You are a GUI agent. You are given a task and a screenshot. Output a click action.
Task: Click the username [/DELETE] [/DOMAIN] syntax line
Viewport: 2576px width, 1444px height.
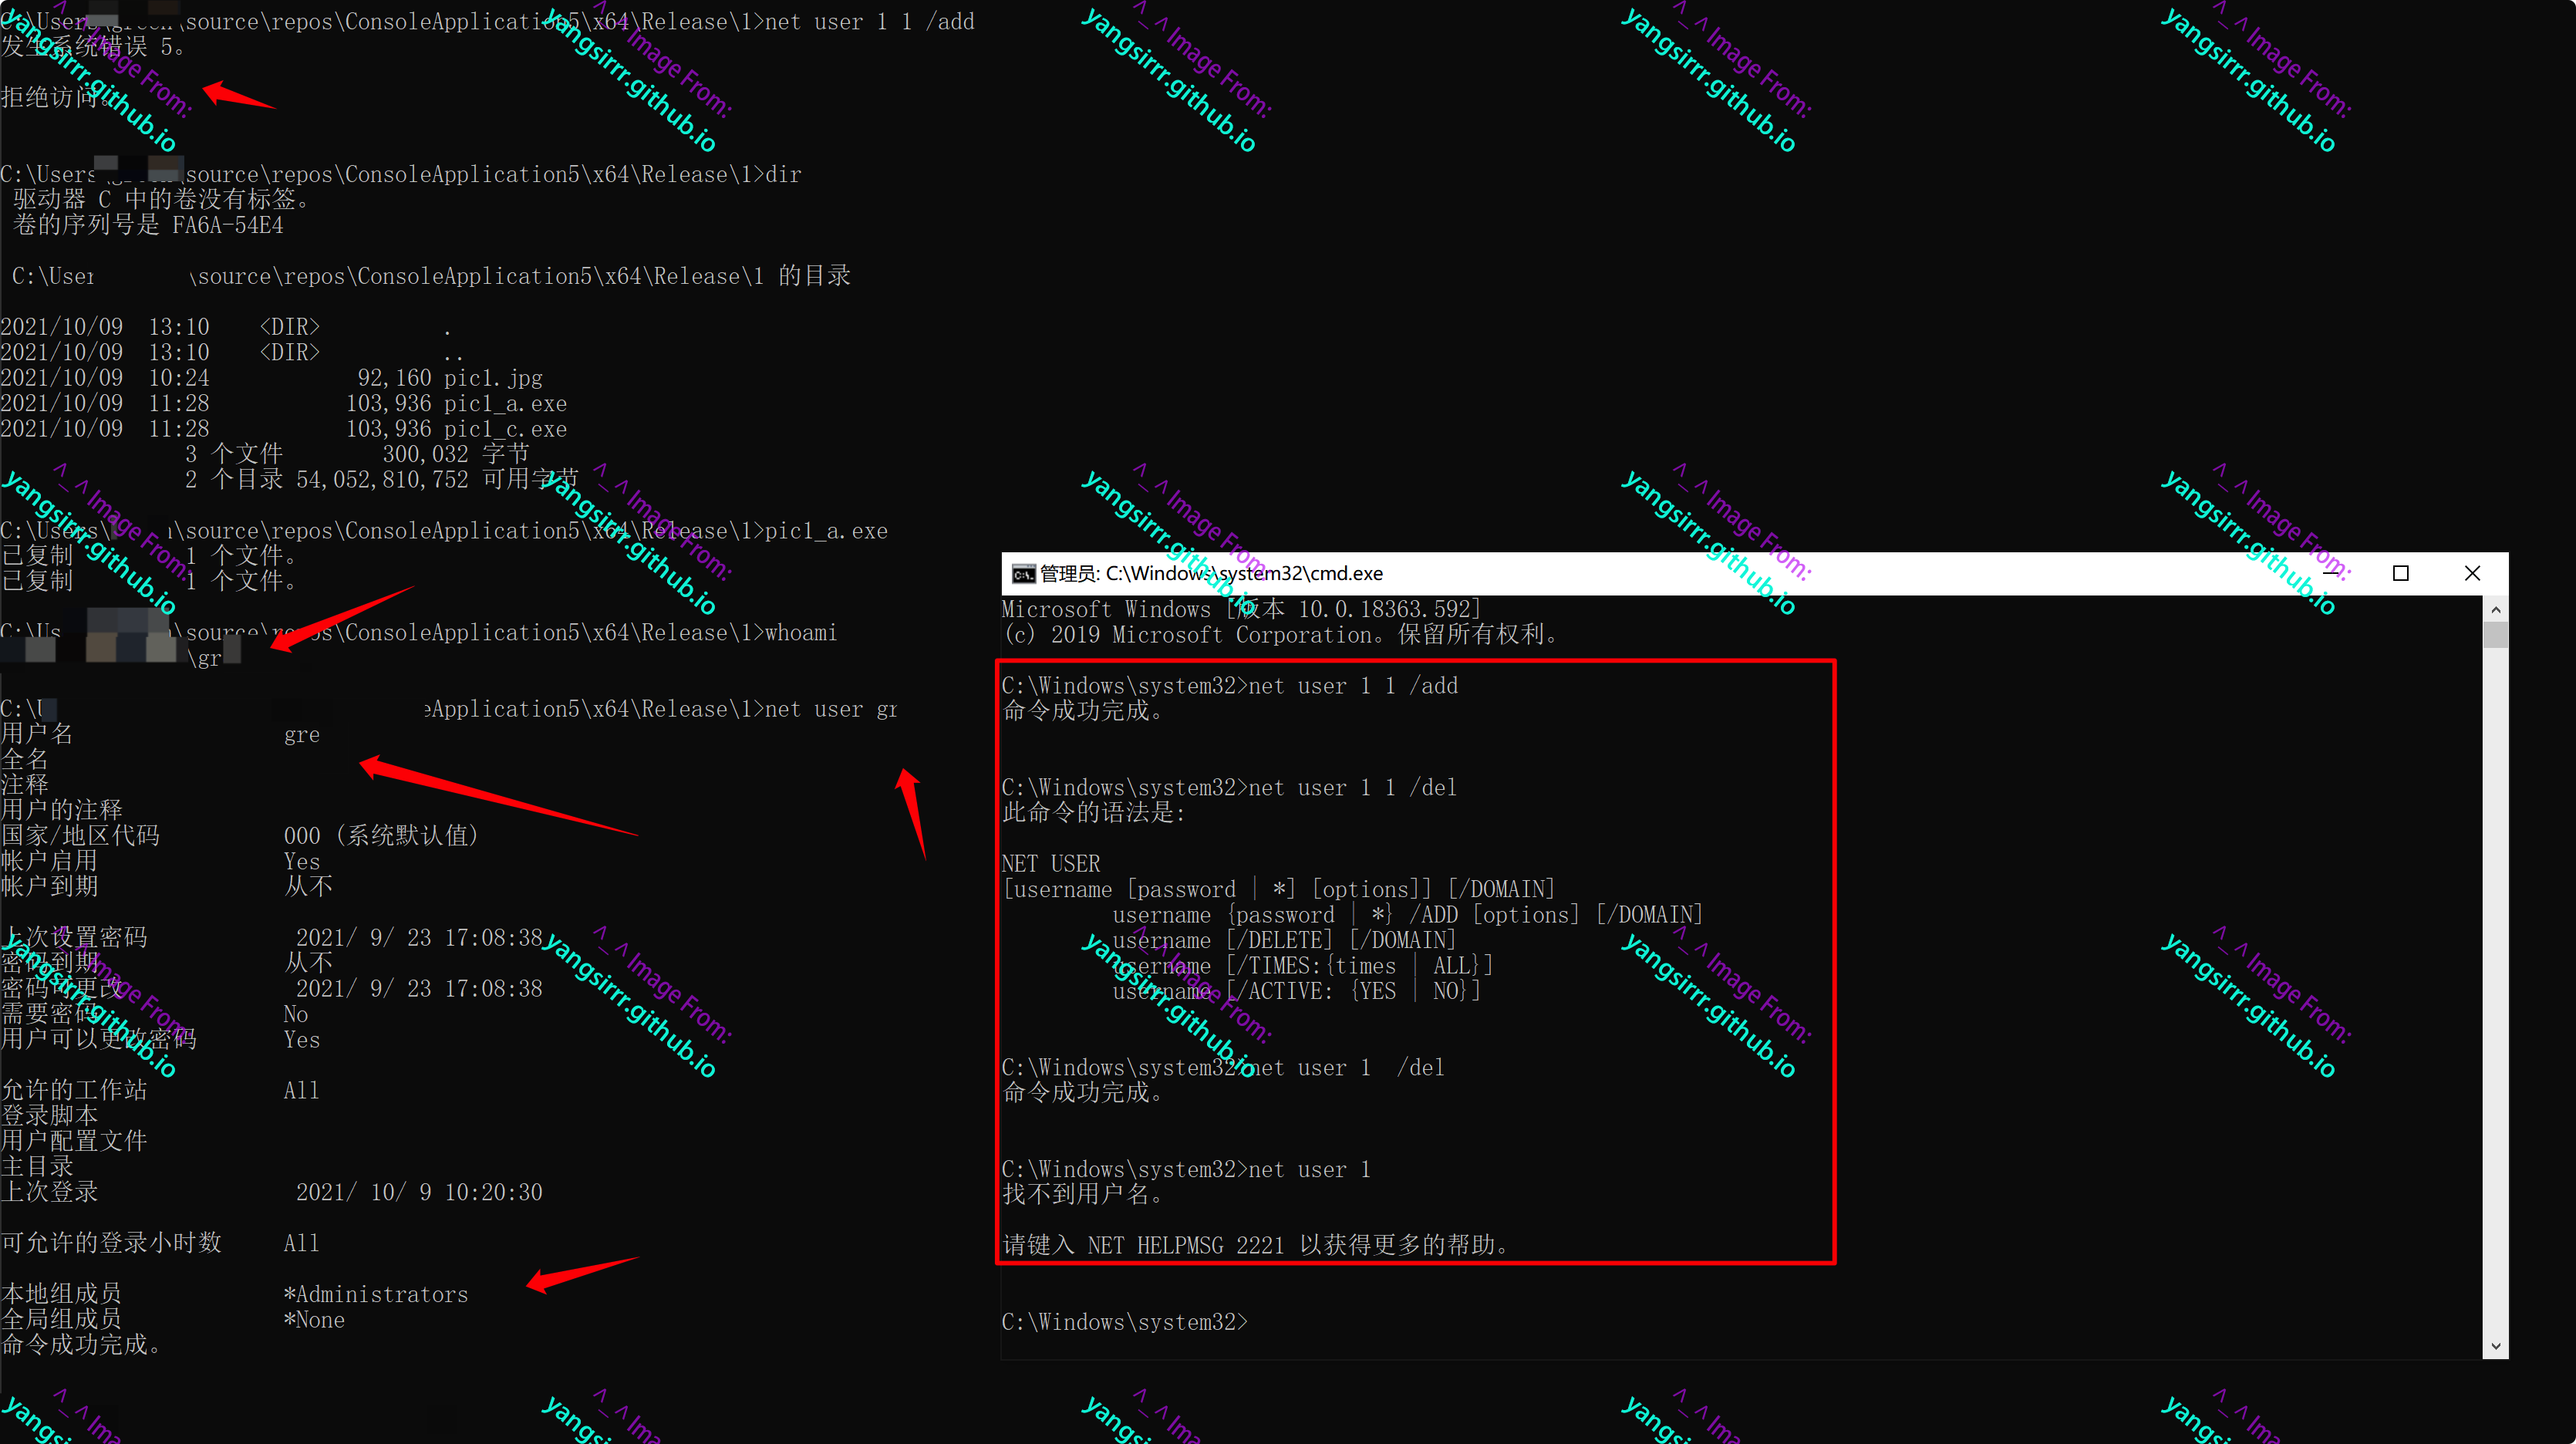coord(1284,940)
